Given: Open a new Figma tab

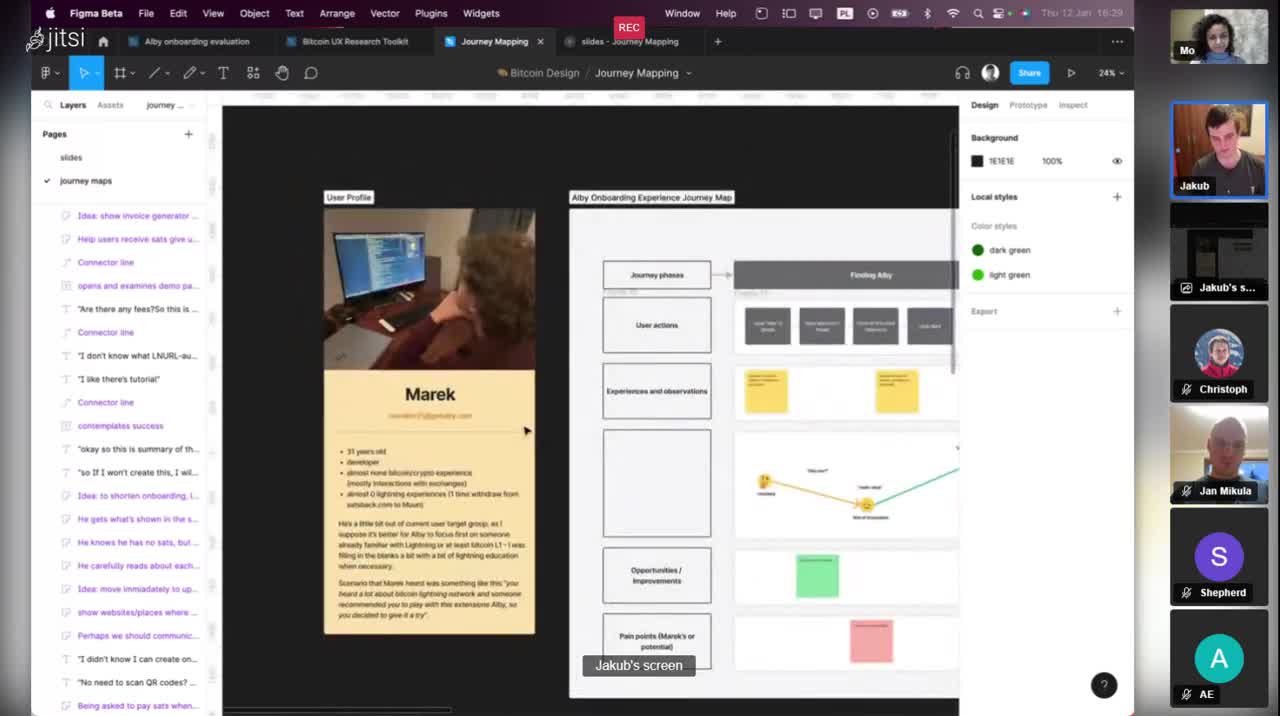Looking at the screenshot, I should (x=717, y=42).
